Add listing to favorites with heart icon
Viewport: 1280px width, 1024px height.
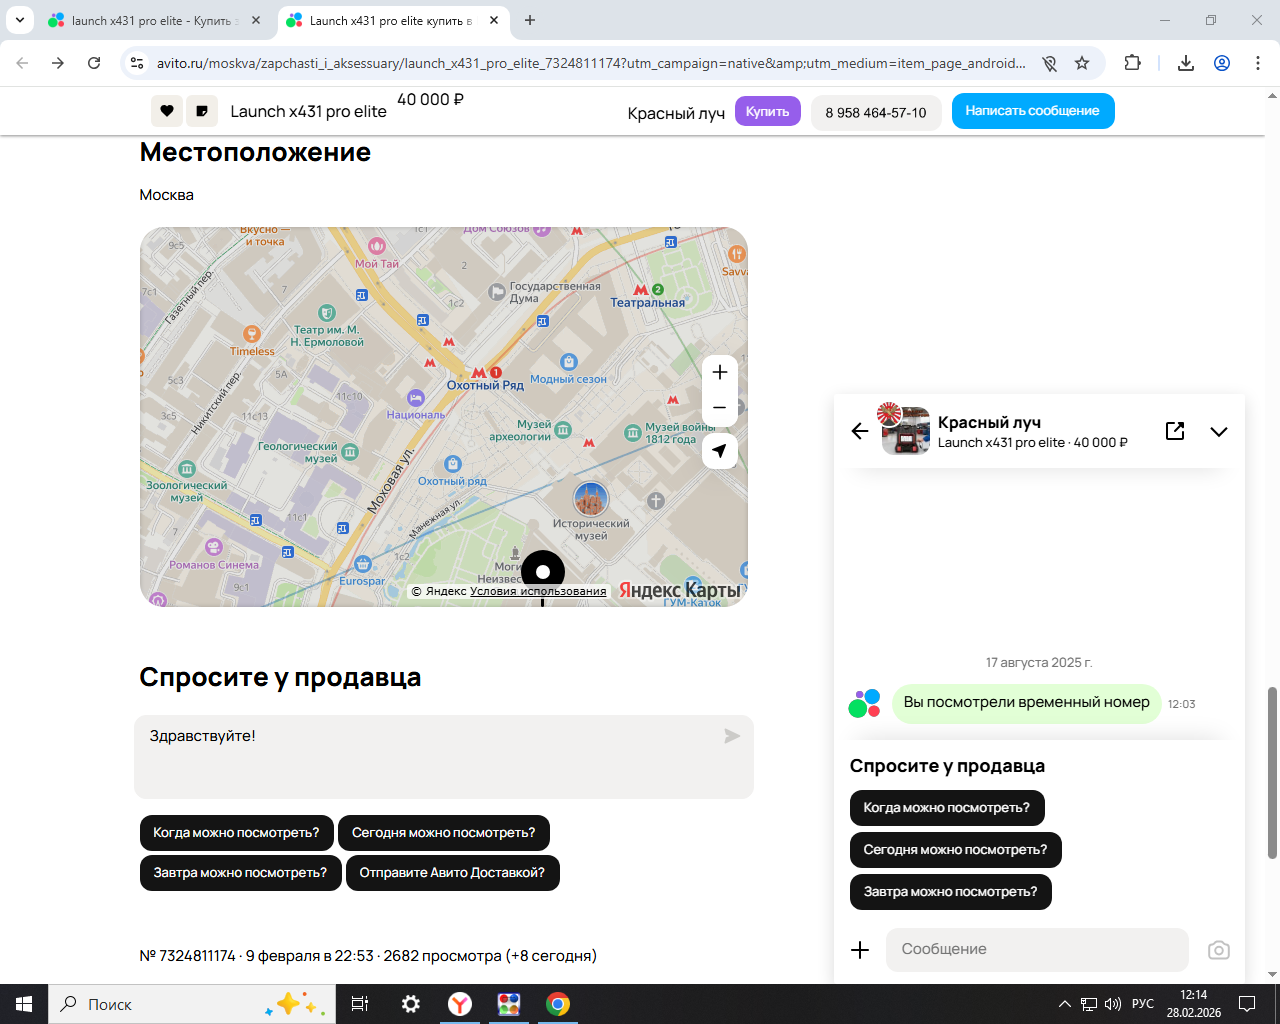167,111
